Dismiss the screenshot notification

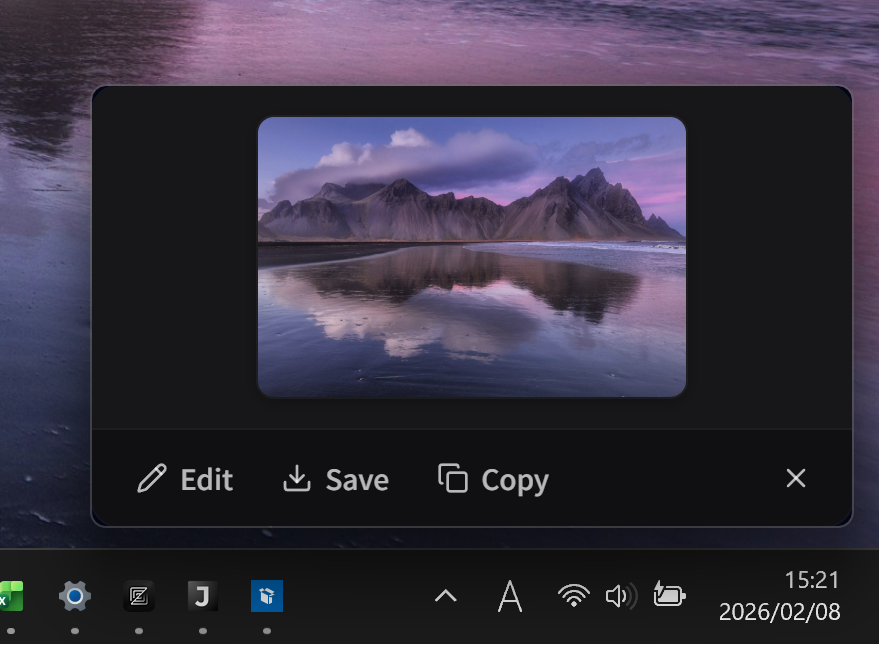click(795, 478)
